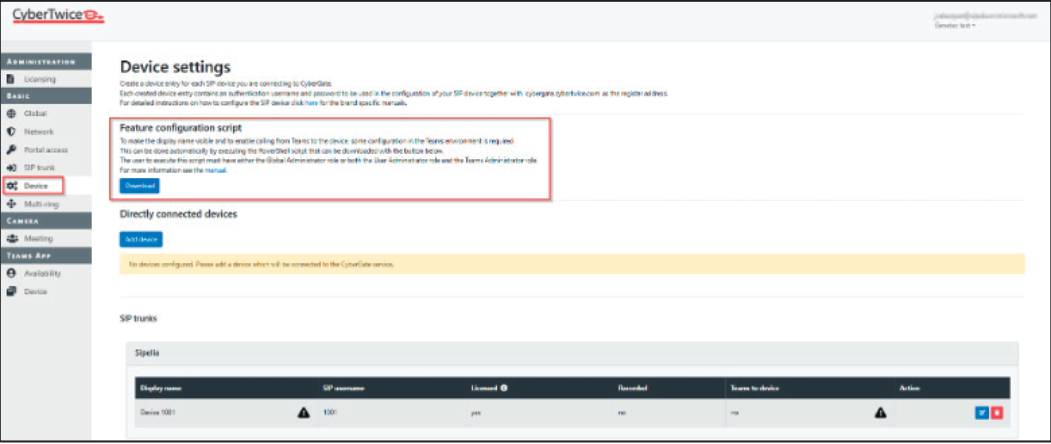This screenshot has width=1051, height=444.
Task: Open Meeting page under Camera
Action: click(38, 238)
